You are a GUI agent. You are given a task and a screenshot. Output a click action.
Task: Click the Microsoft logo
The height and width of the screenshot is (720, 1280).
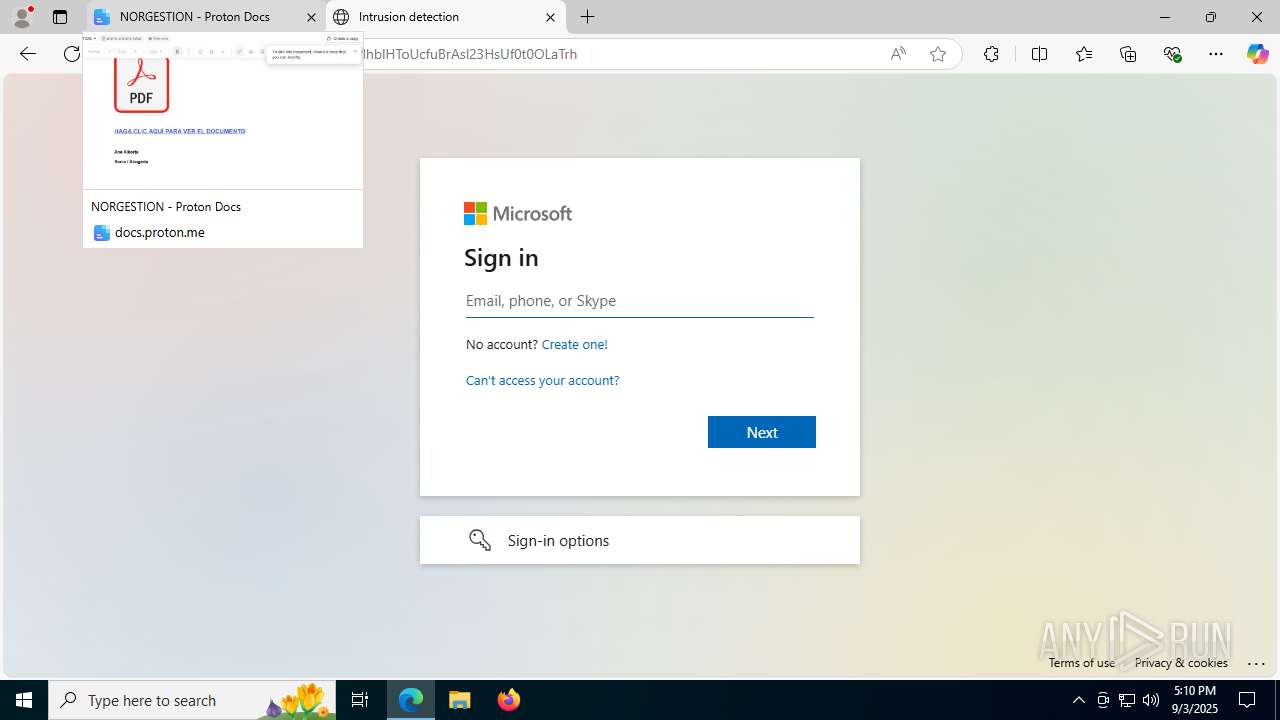[x=518, y=213]
